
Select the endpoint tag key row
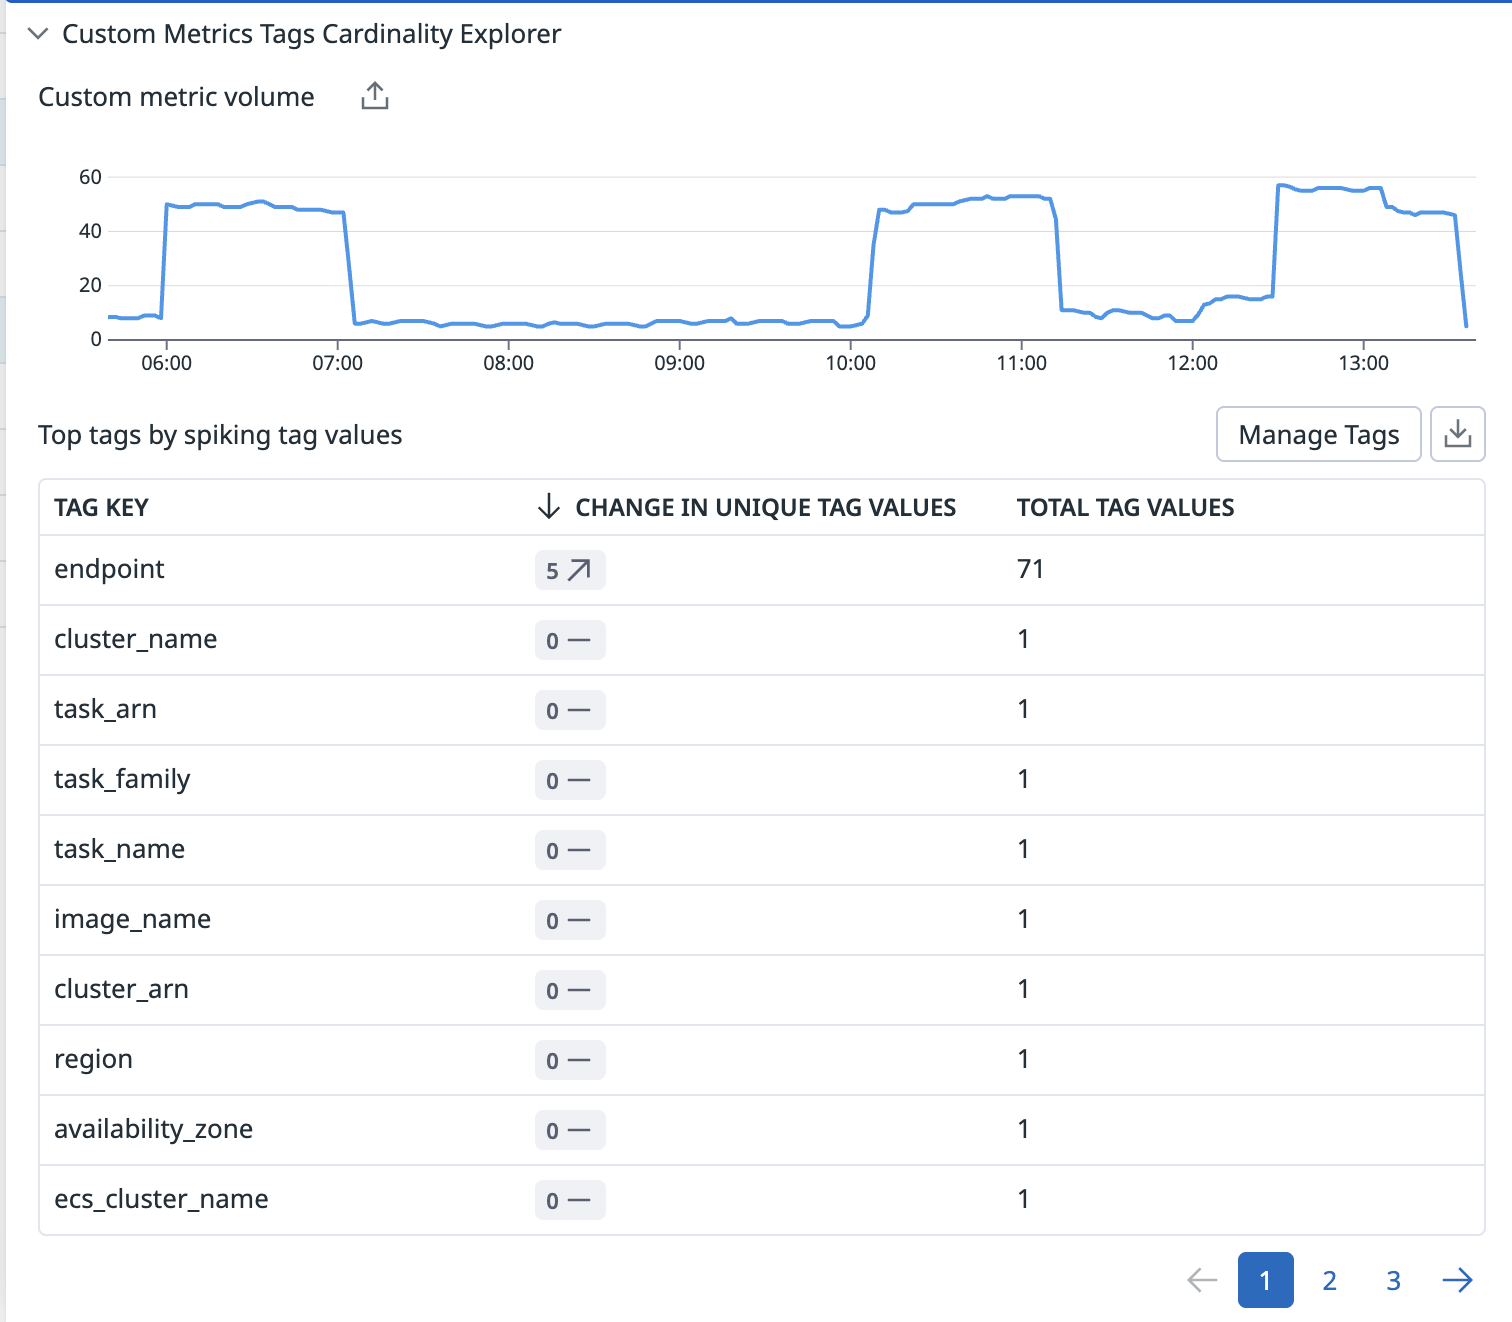coord(109,569)
